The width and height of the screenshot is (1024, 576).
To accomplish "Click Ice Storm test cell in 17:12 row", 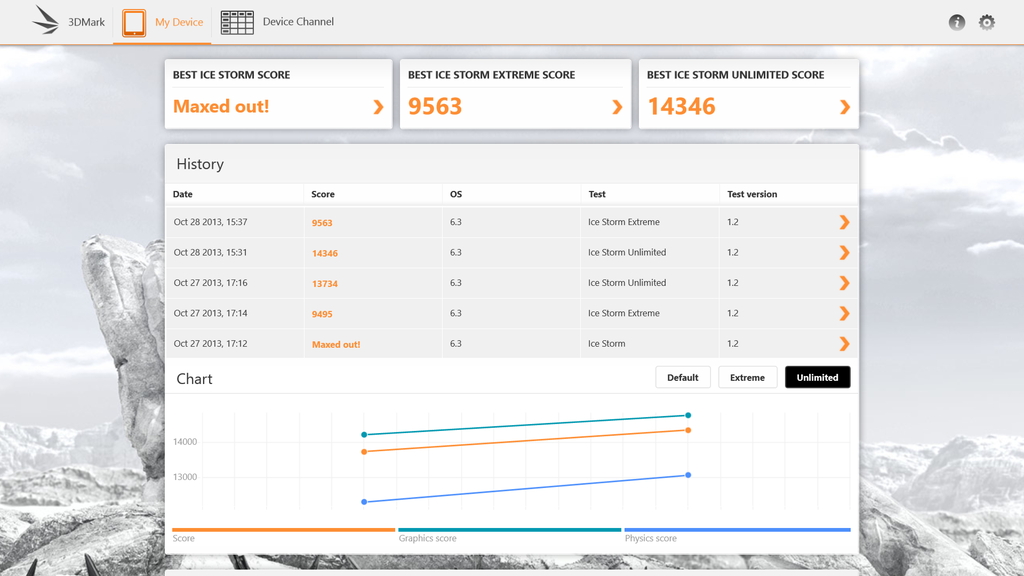I will click(x=607, y=344).
